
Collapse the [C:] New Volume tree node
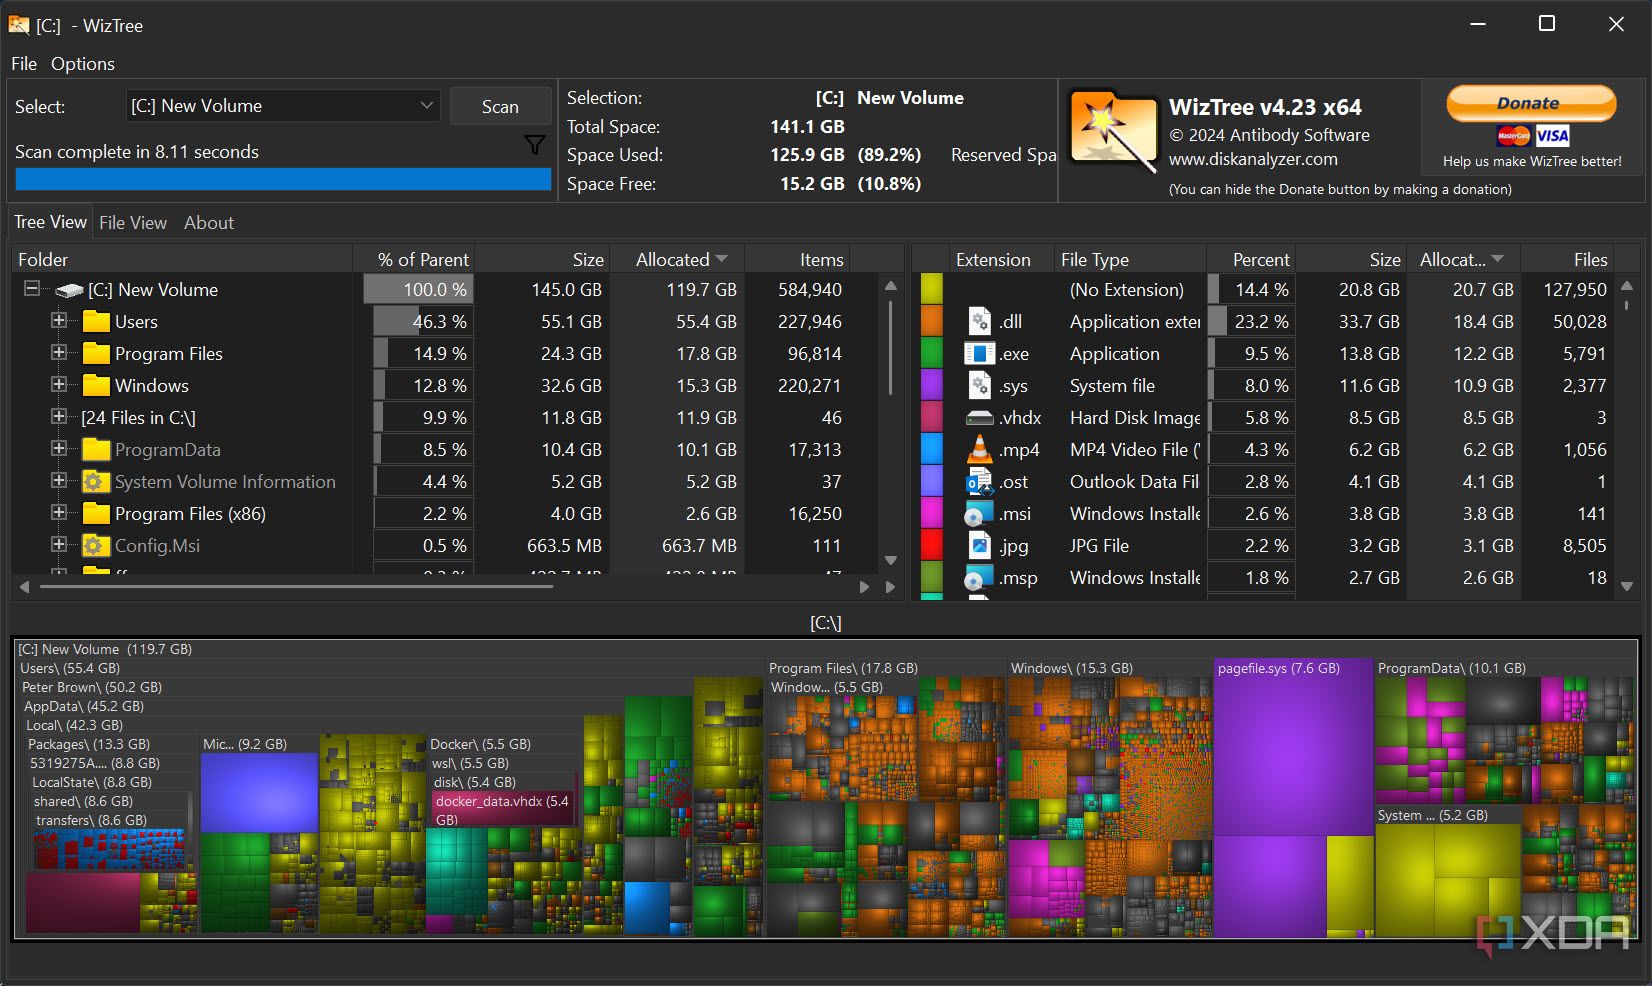pos(32,288)
